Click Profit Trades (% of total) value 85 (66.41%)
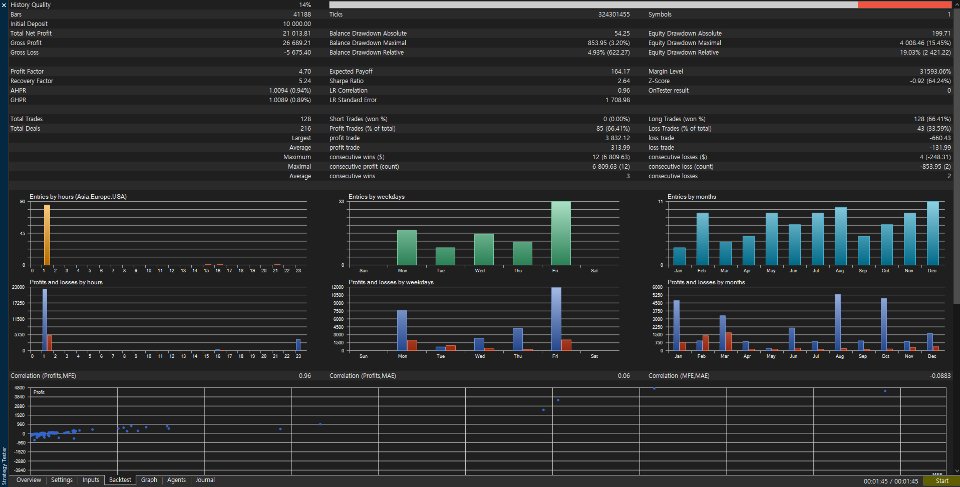 click(x=613, y=129)
